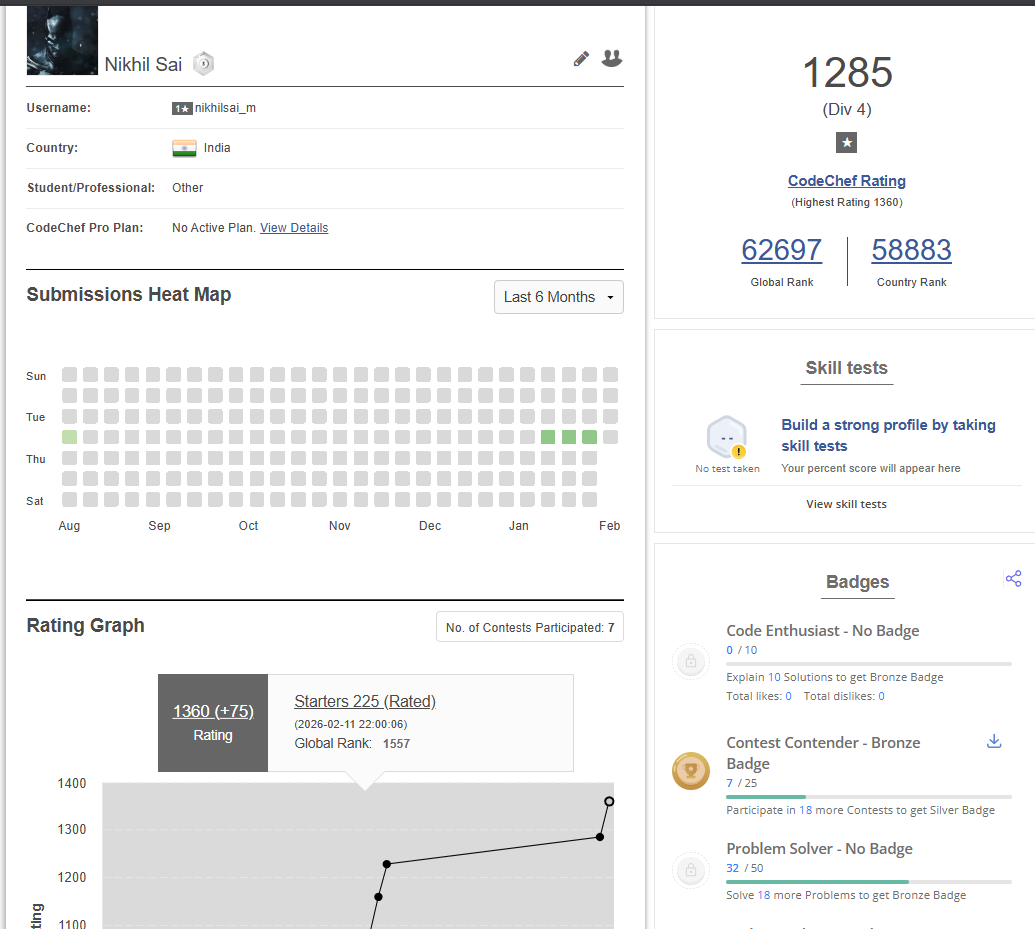Click View skill tests
This screenshot has height=929, width=1035.
(x=846, y=504)
